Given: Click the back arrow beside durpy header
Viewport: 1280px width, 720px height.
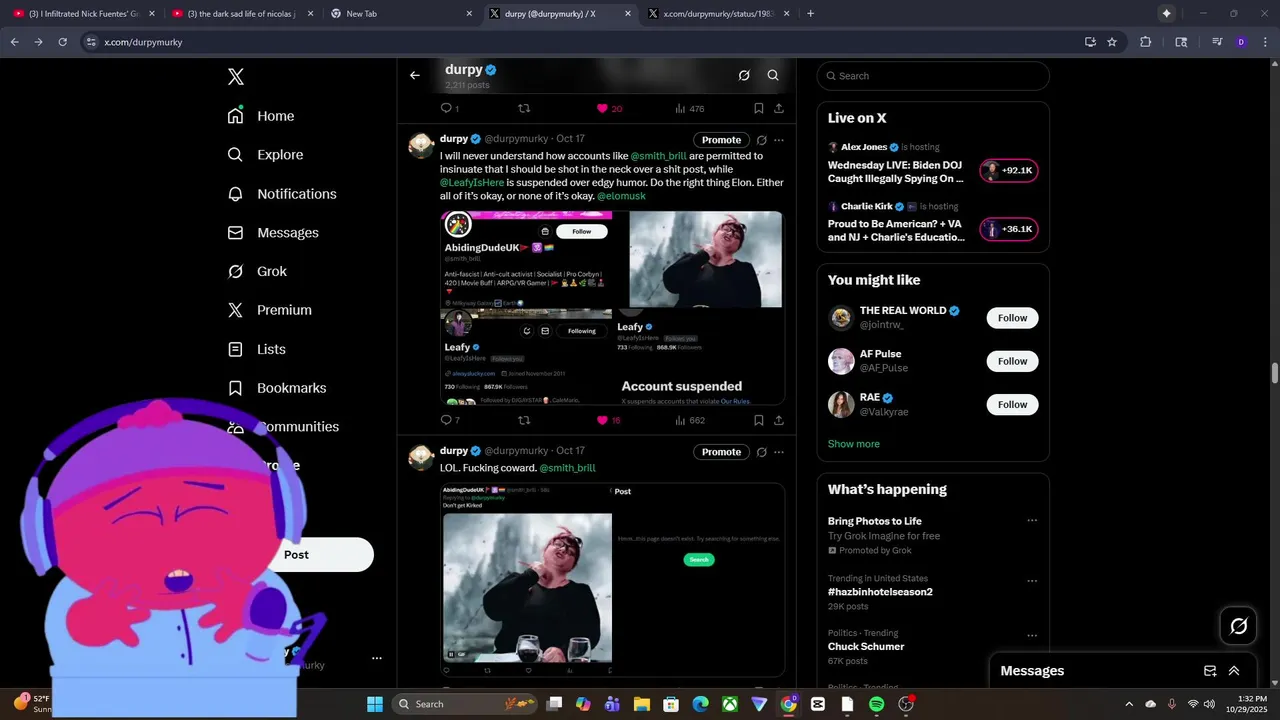Looking at the screenshot, I should (415, 75).
